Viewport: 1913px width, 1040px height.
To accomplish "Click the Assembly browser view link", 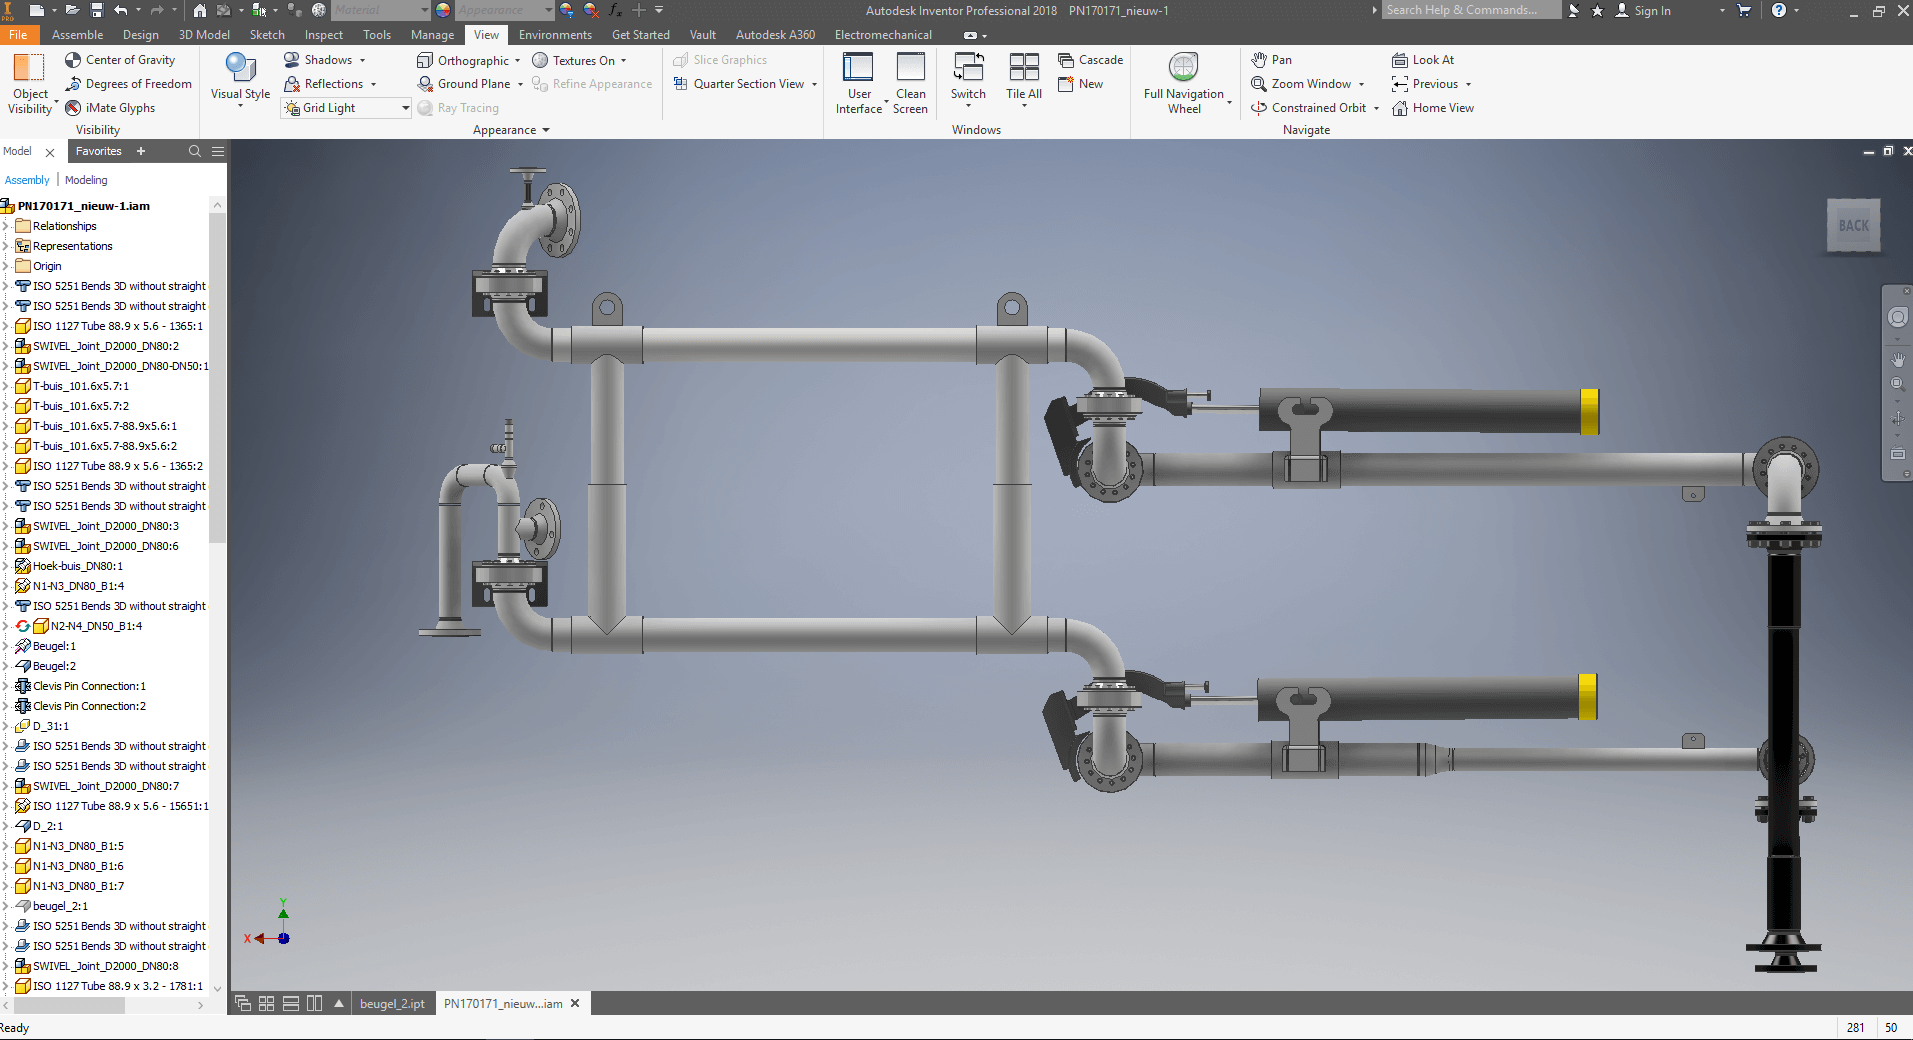I will [27, 180].
